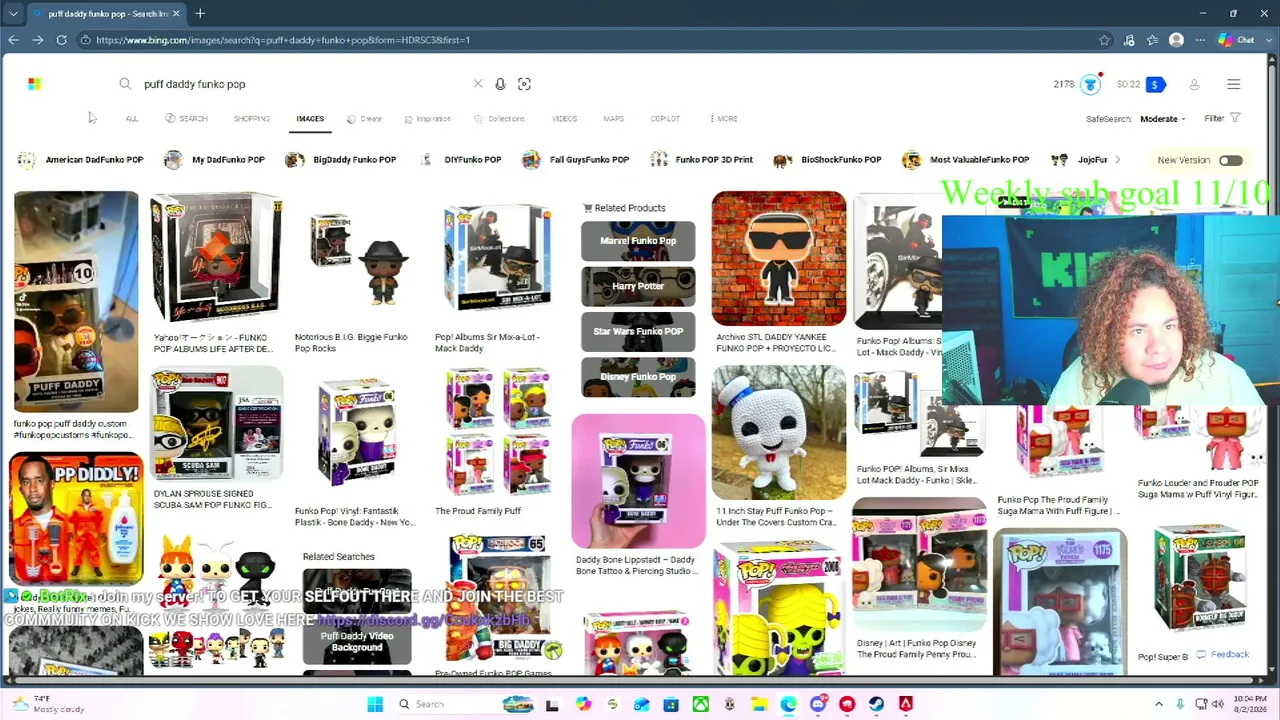Clear the search query with the X
The width and height of the screenshot is (1280, 720).
click(x=478, y=84)
